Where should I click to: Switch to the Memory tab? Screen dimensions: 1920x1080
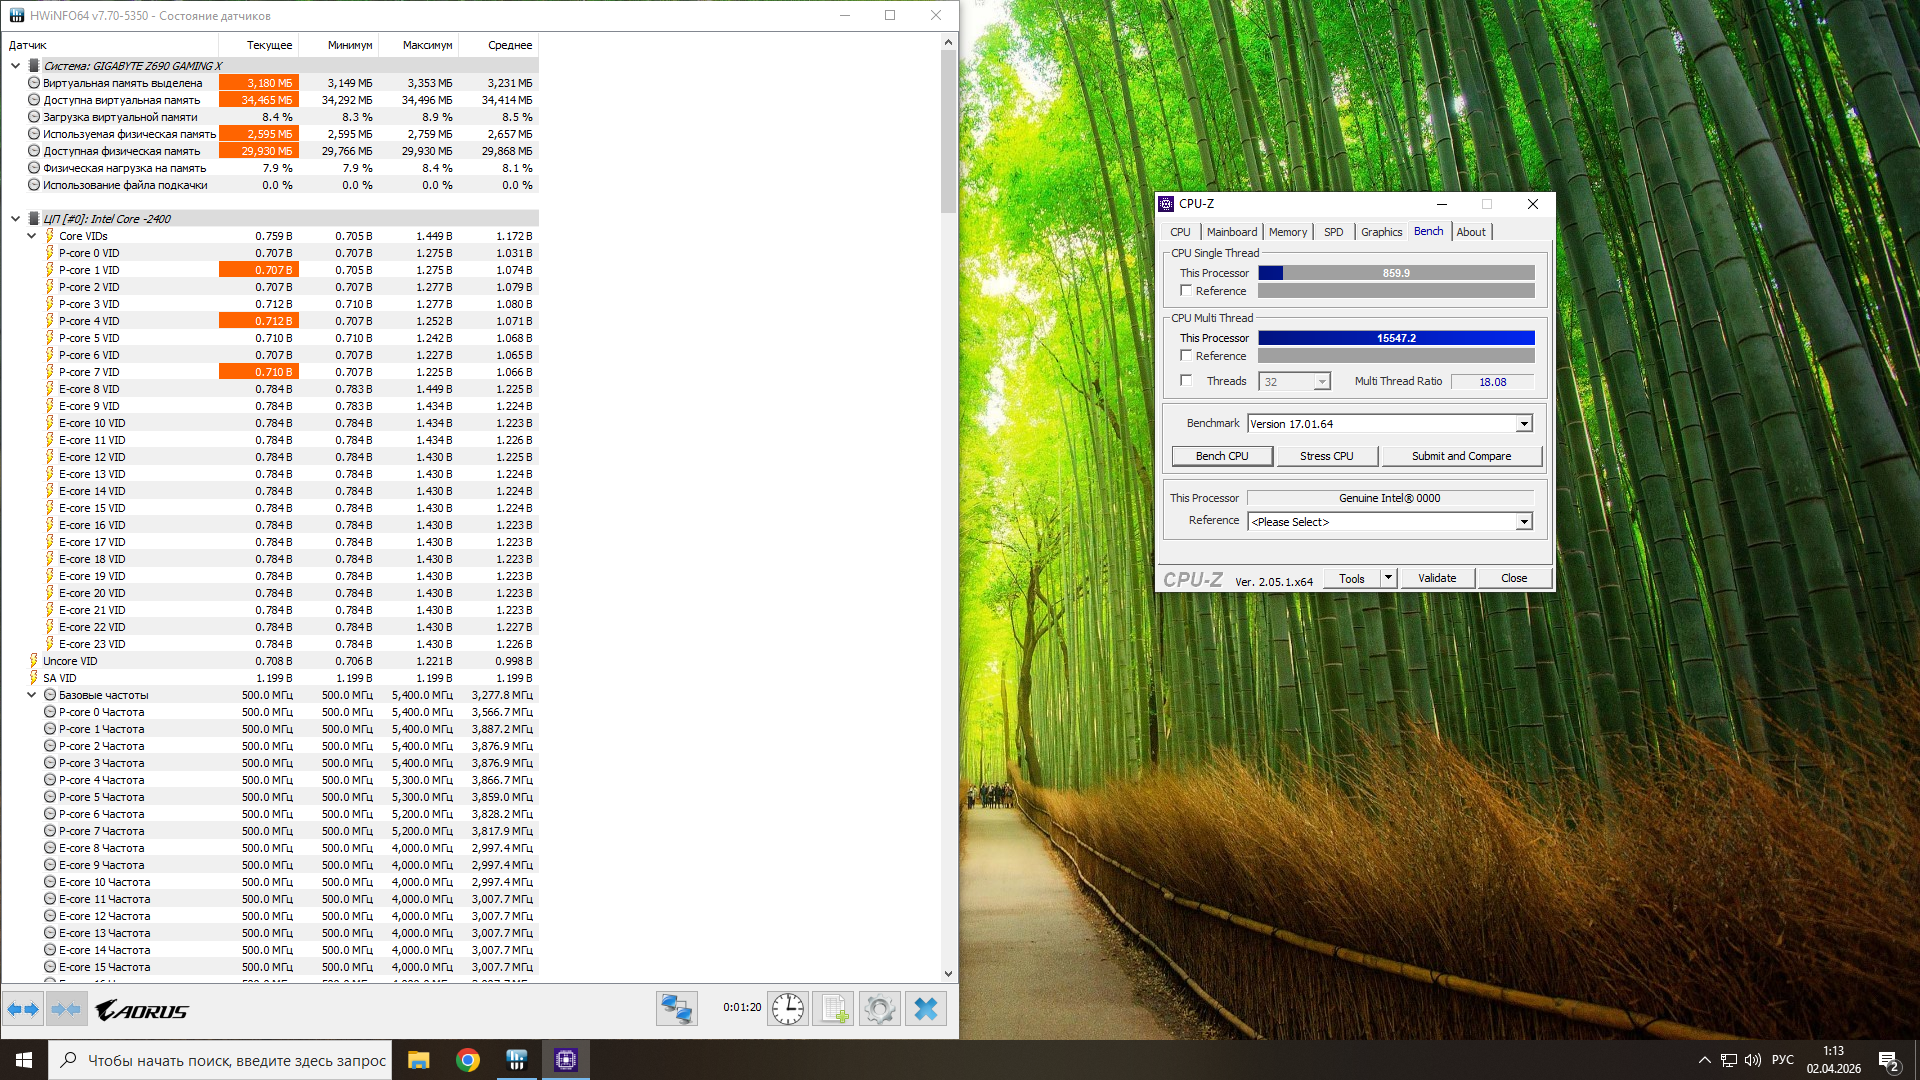click(1287, 232)
